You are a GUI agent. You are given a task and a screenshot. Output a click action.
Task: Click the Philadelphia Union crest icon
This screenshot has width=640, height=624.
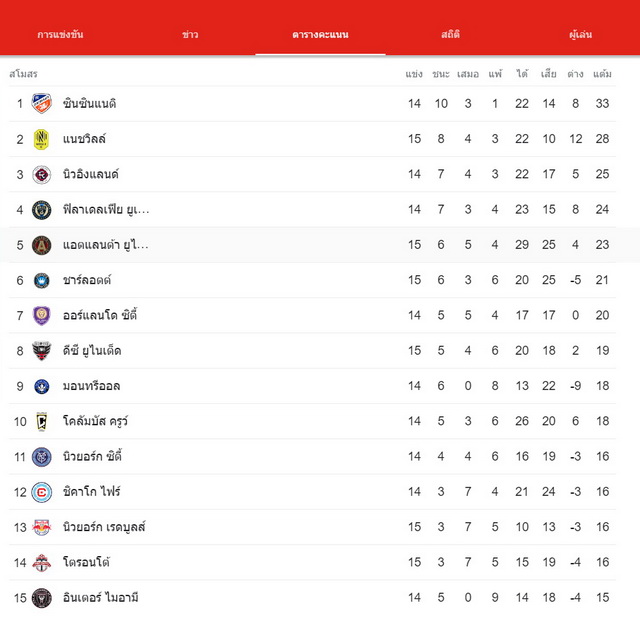pyautogui.click(x=42, y=210)
